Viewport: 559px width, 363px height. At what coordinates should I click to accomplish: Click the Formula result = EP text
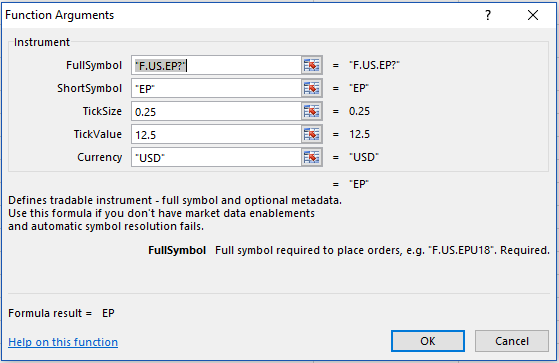(61, 313)
